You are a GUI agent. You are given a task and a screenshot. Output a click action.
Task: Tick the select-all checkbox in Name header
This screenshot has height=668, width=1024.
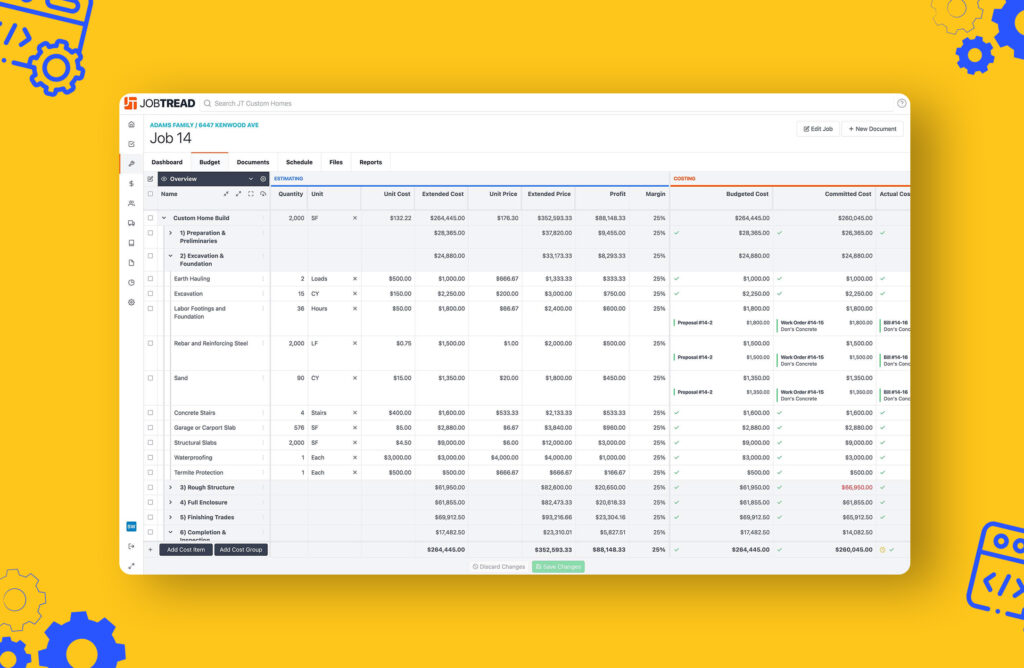(x=150, y=194)
